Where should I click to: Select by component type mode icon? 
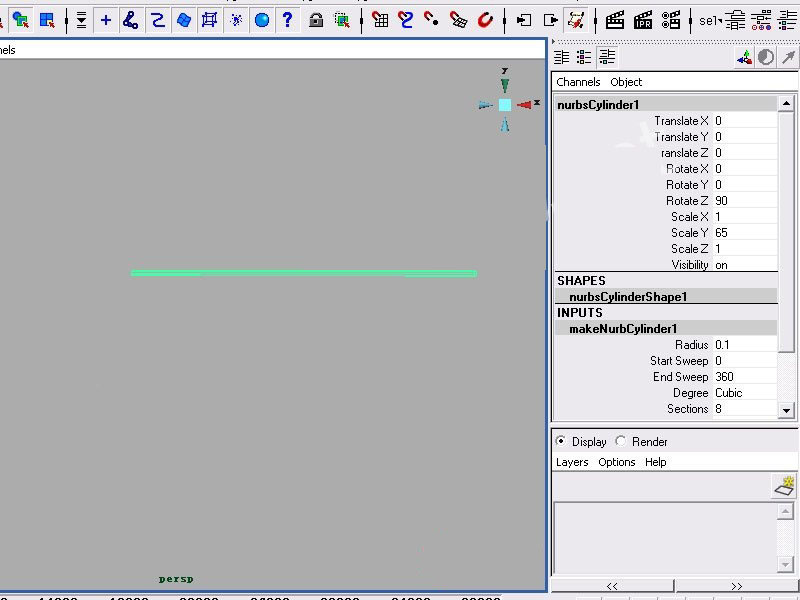click(47, 20)
